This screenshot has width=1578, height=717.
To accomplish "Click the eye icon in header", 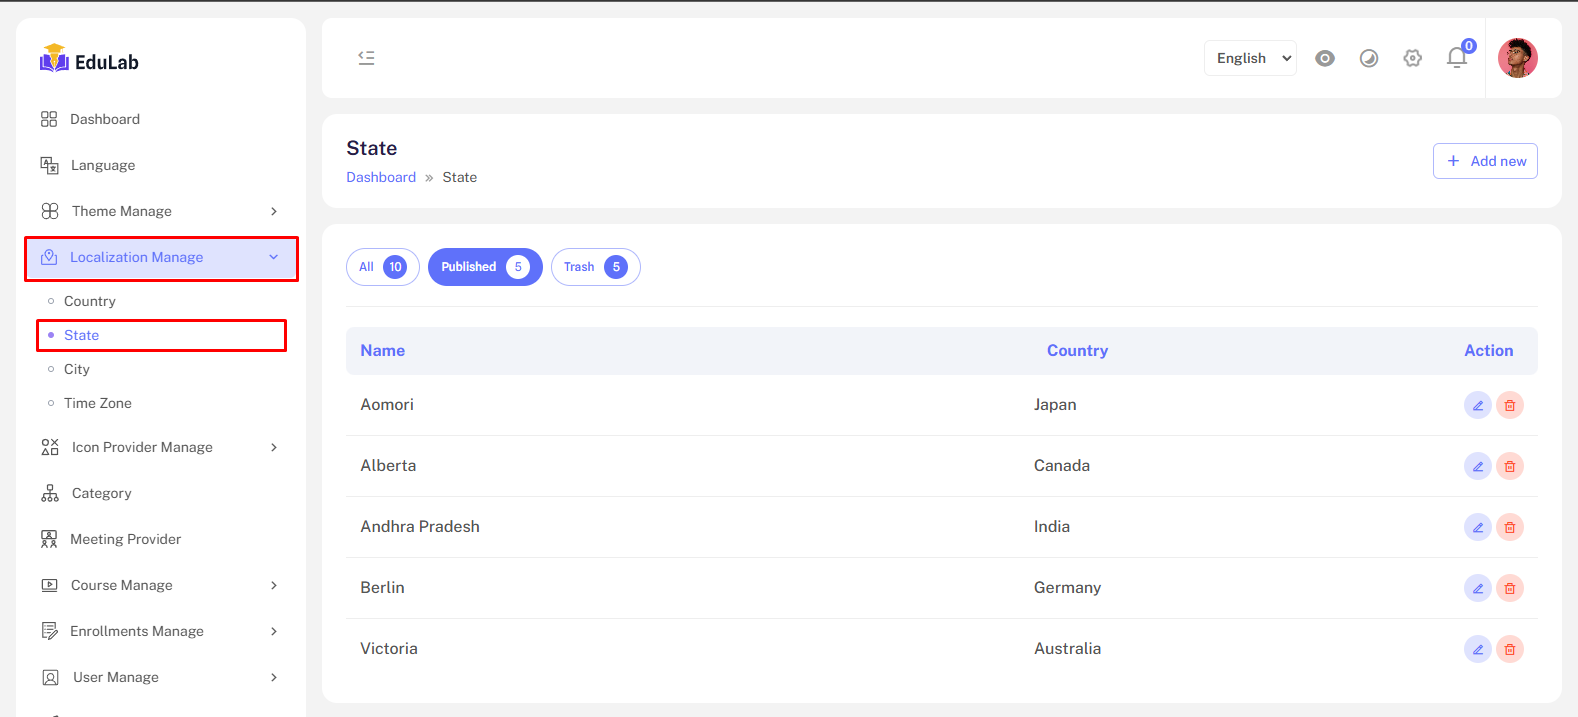I will pos(1324,58).
